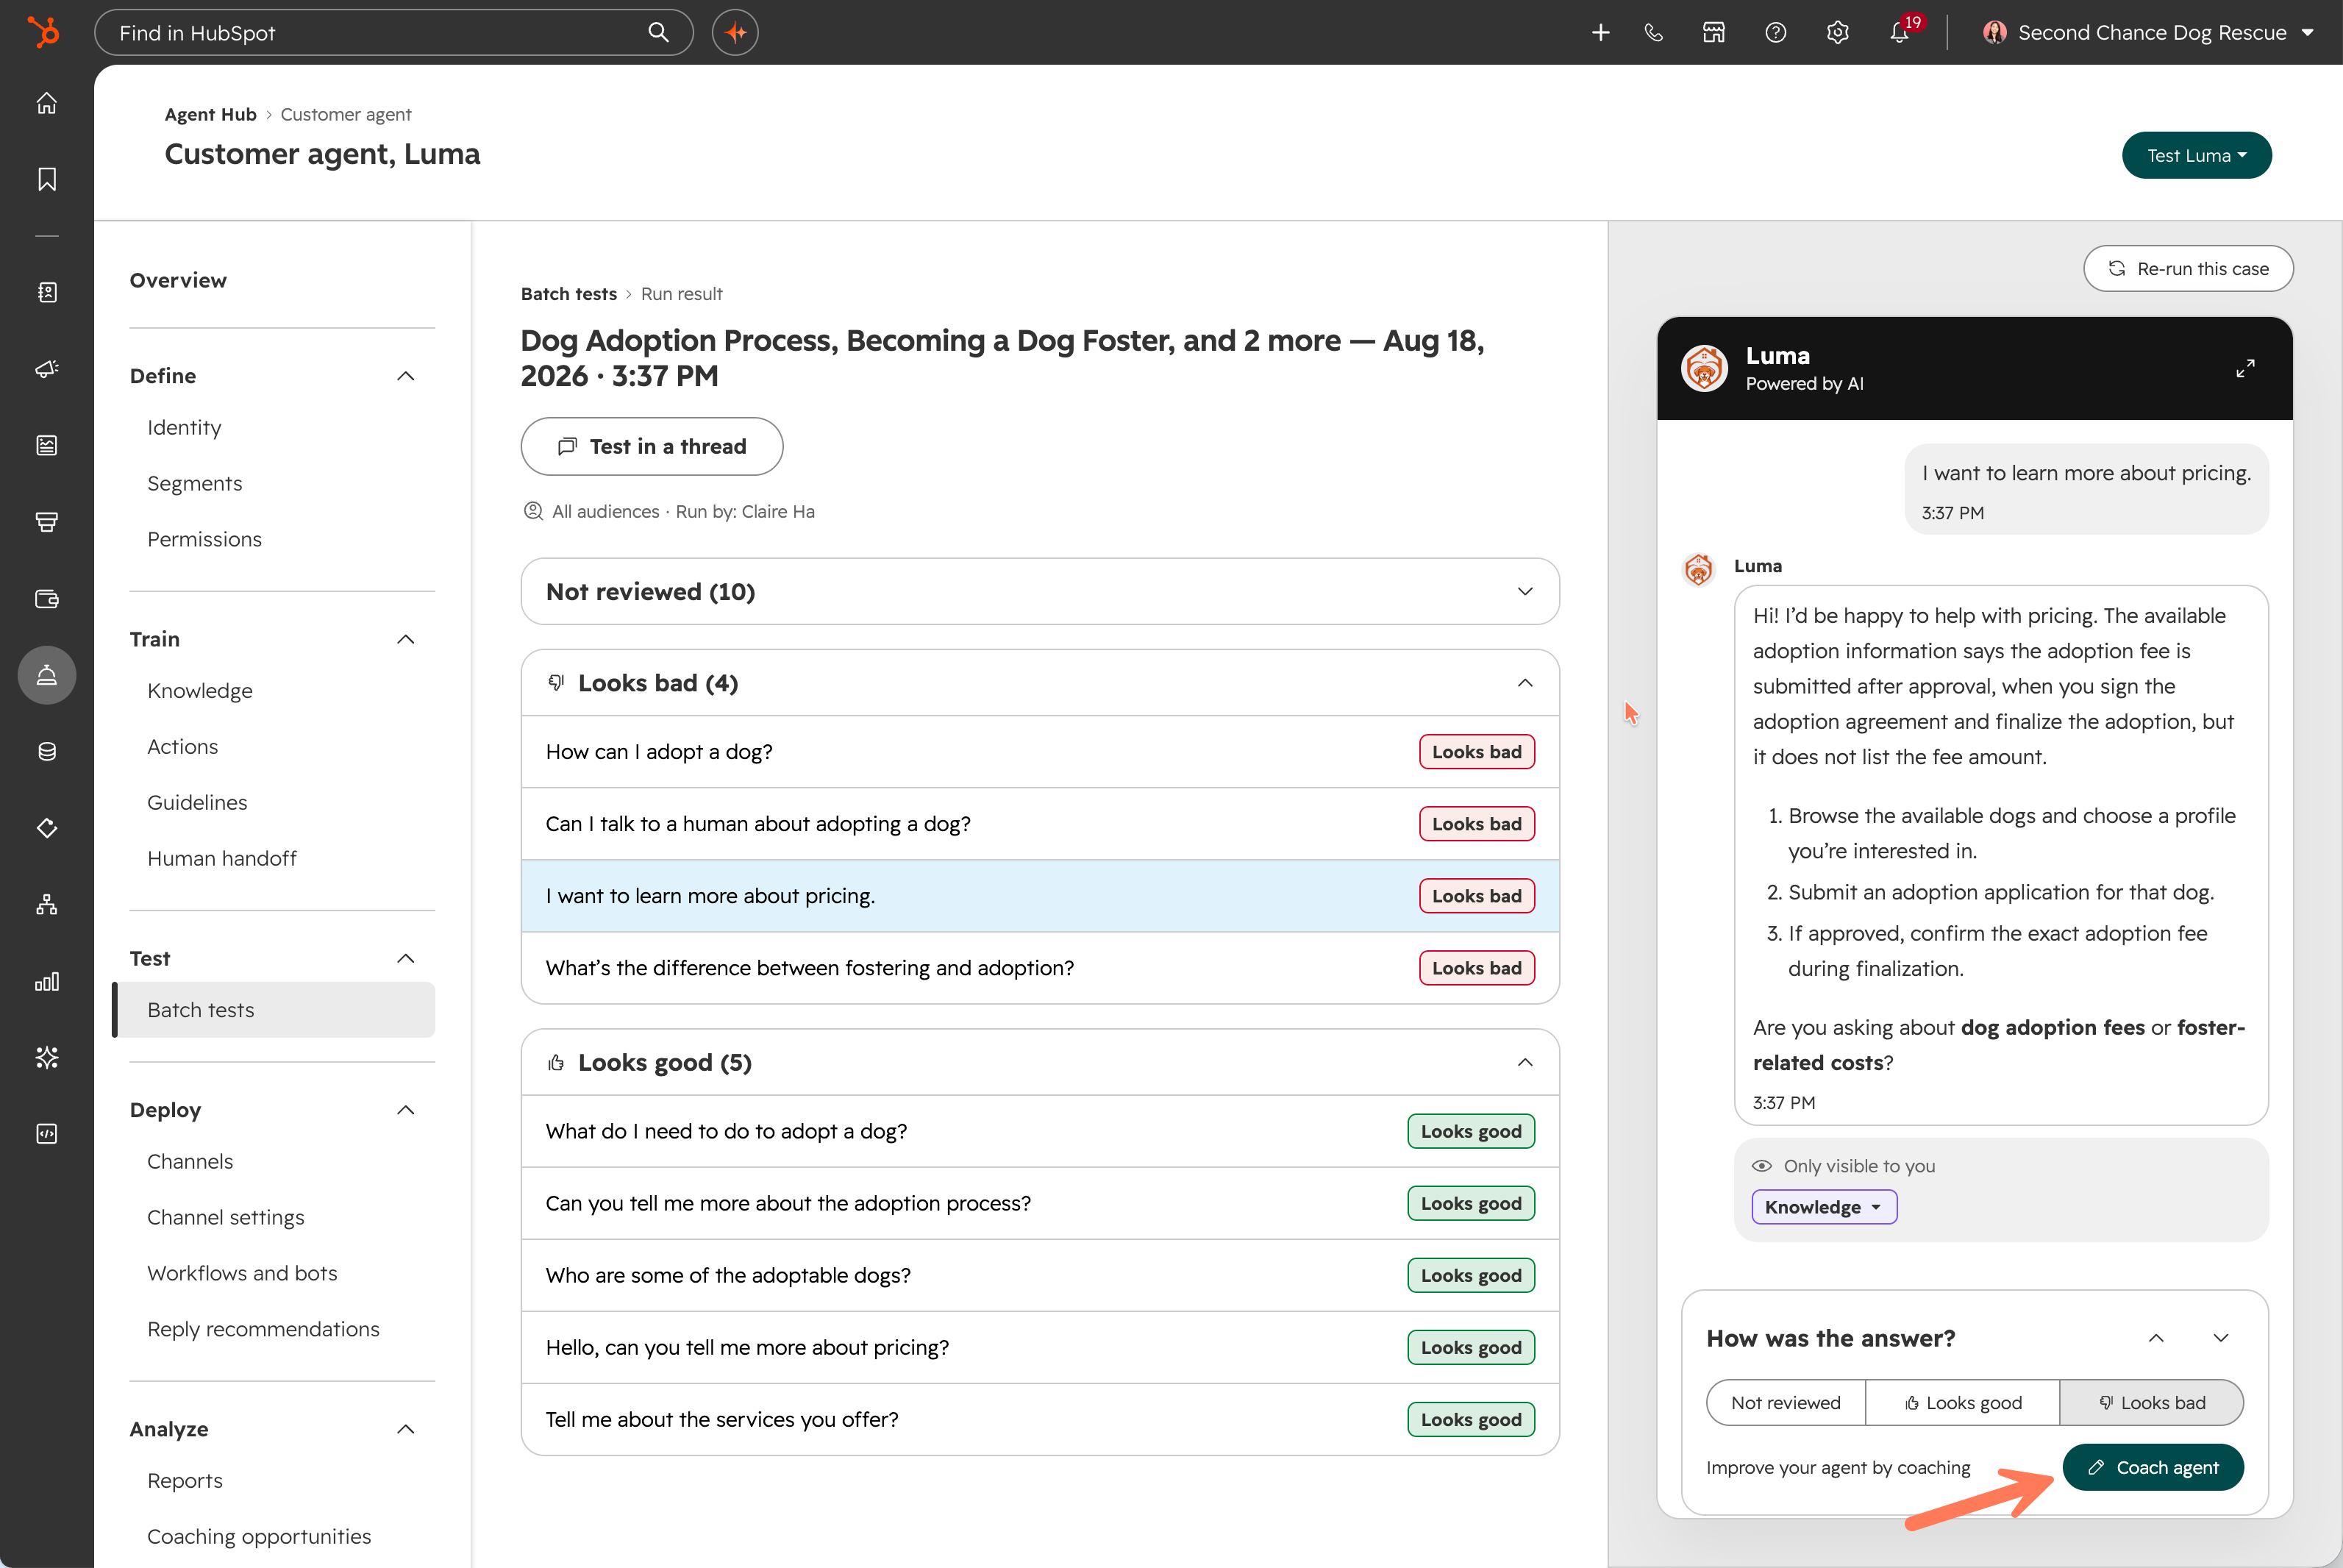
Task: Open the settings gear icon
Action: [x=1838, y=32]
